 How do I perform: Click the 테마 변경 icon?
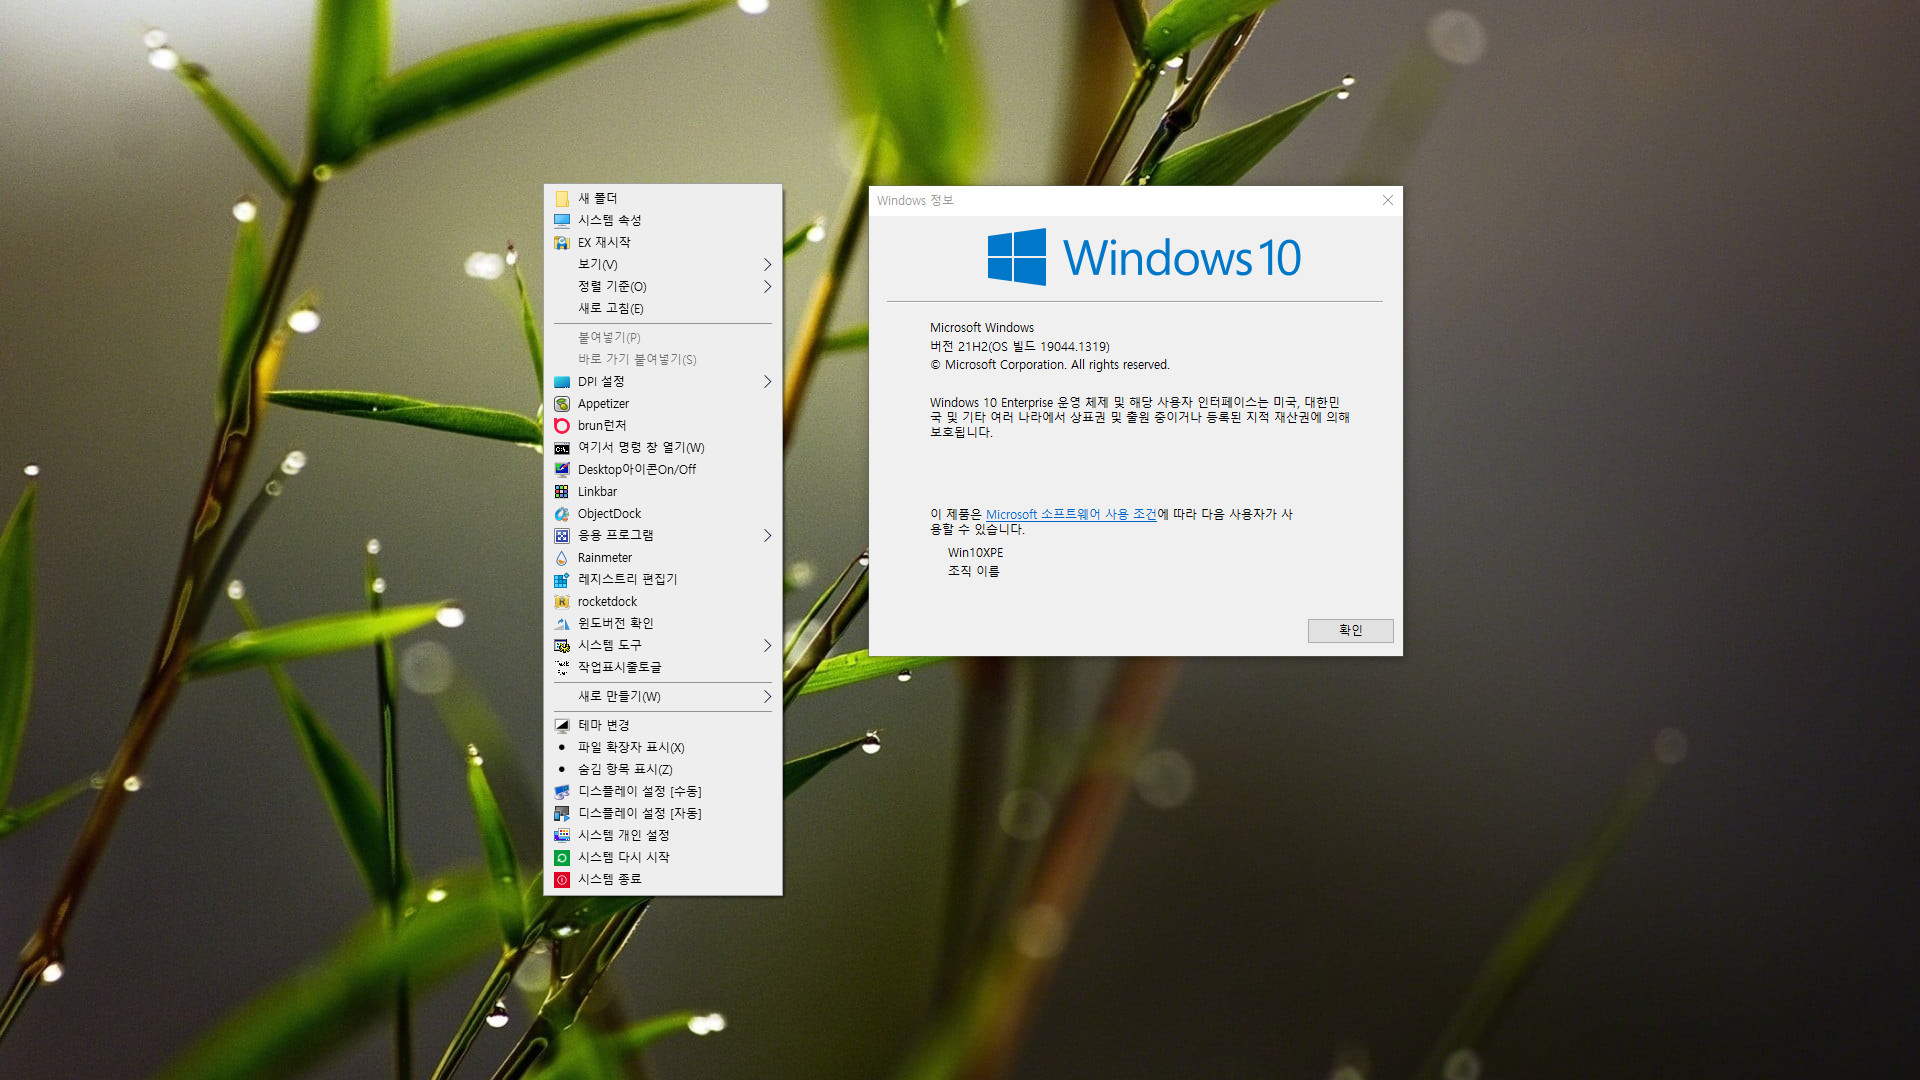pyautogui.click(x=562, y=725)
